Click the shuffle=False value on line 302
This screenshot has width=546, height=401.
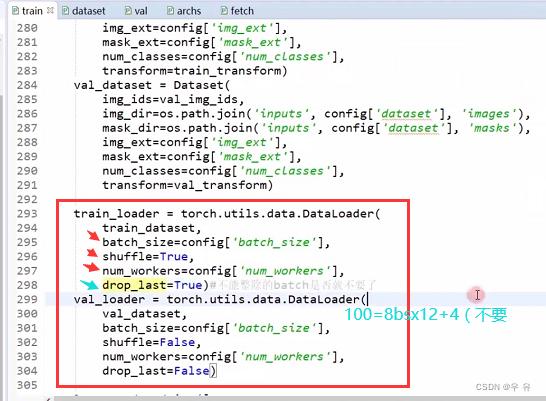point(177,342)
